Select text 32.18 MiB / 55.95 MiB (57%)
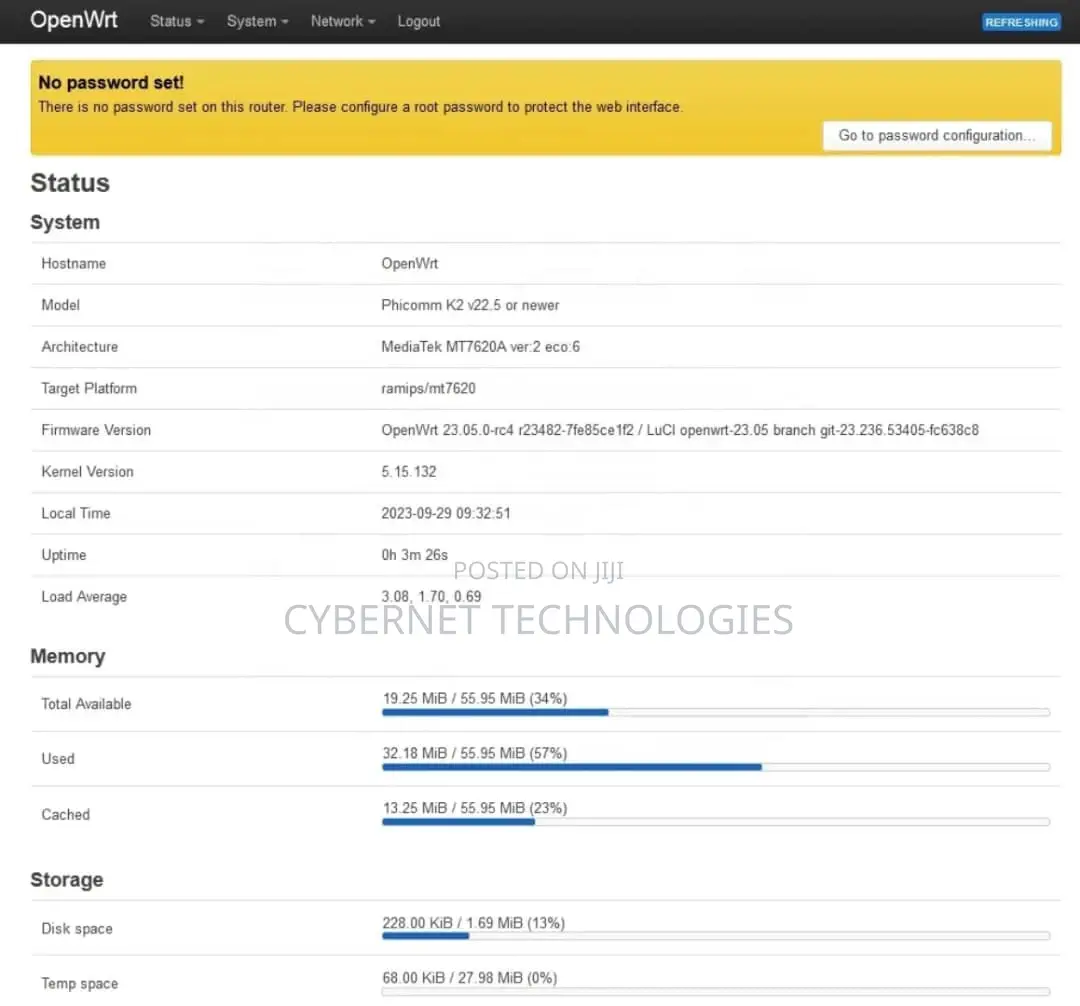Screen dimensions: 1080x1006 [475, 753]
